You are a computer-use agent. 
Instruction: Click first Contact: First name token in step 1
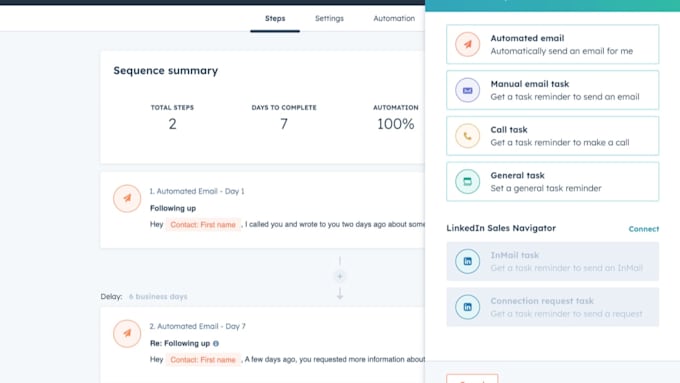tap(203, 225)
